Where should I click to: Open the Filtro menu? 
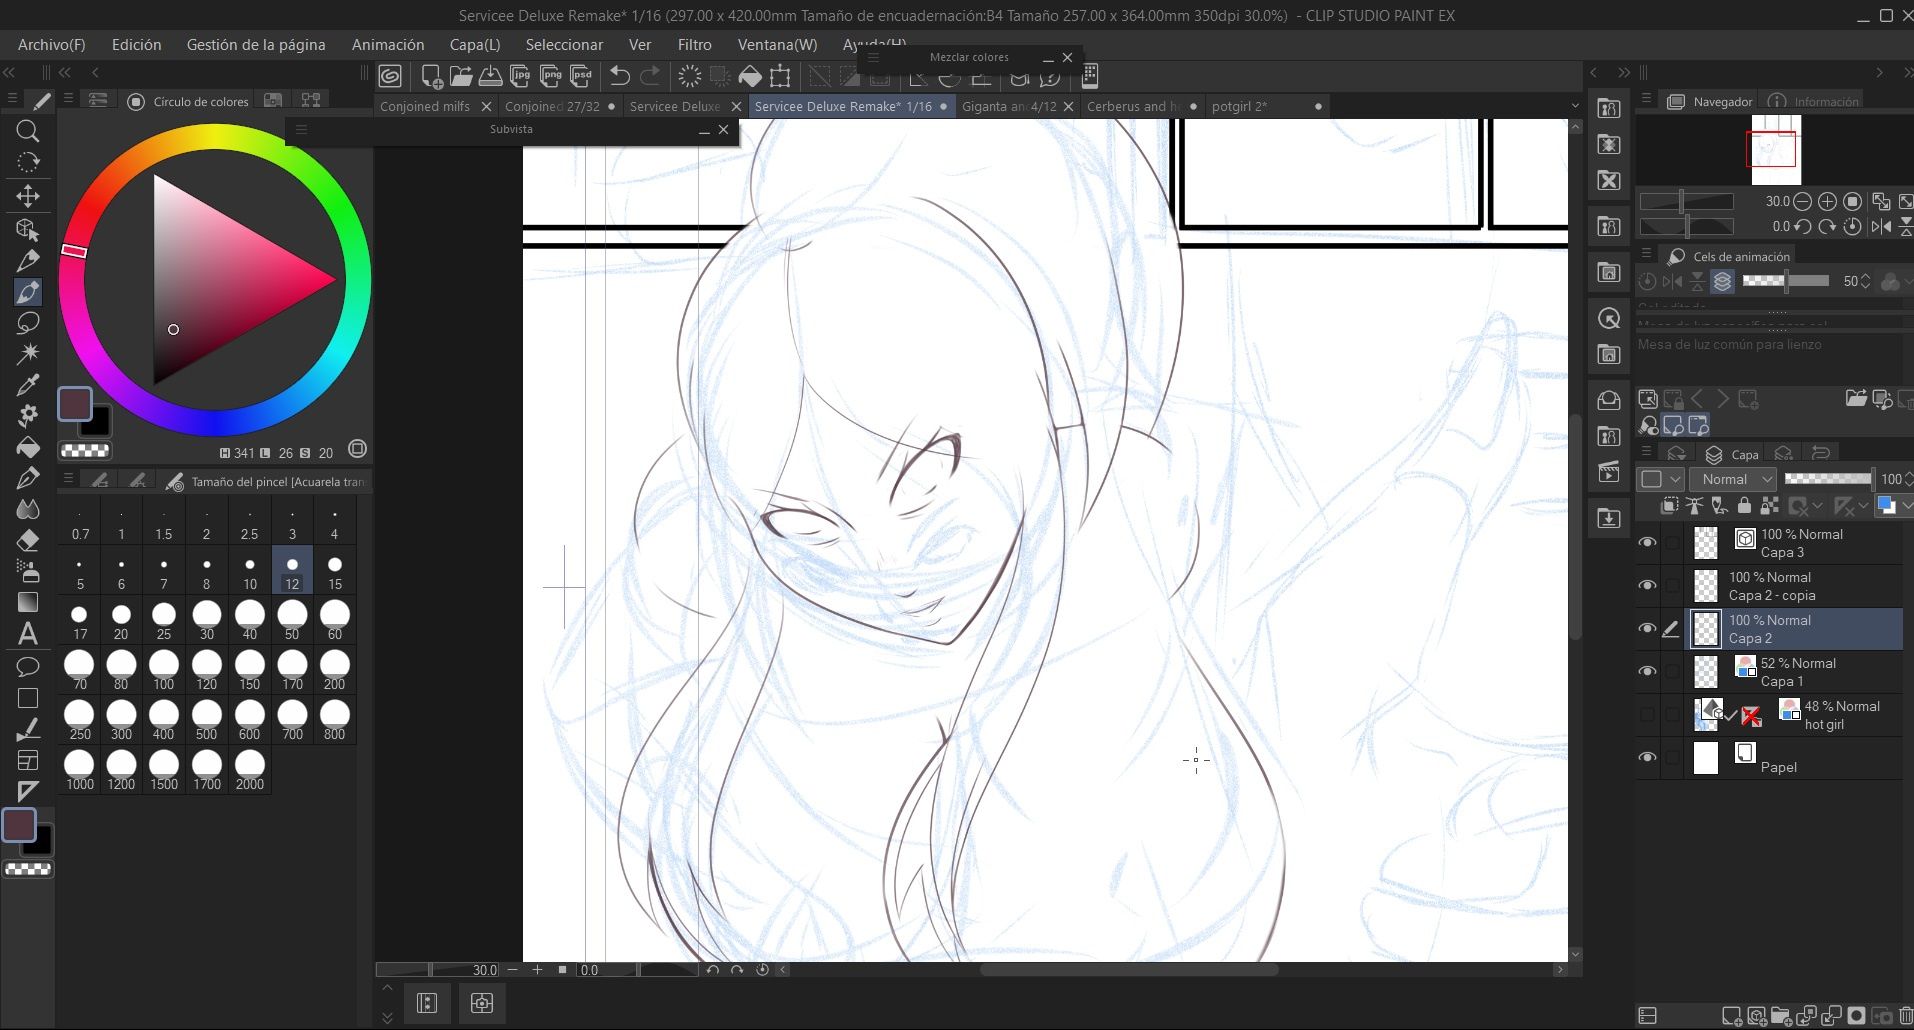pyautogui.click(x=694, y=45)
